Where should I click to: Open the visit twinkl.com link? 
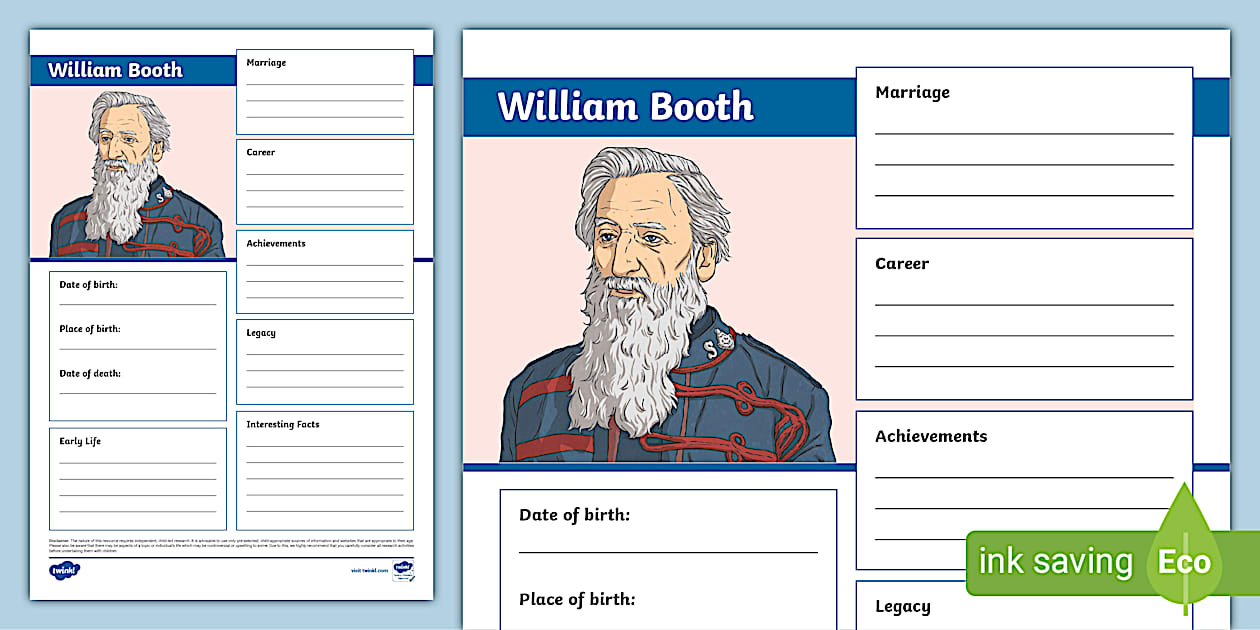pyautogui.click(x=368, y=570)
